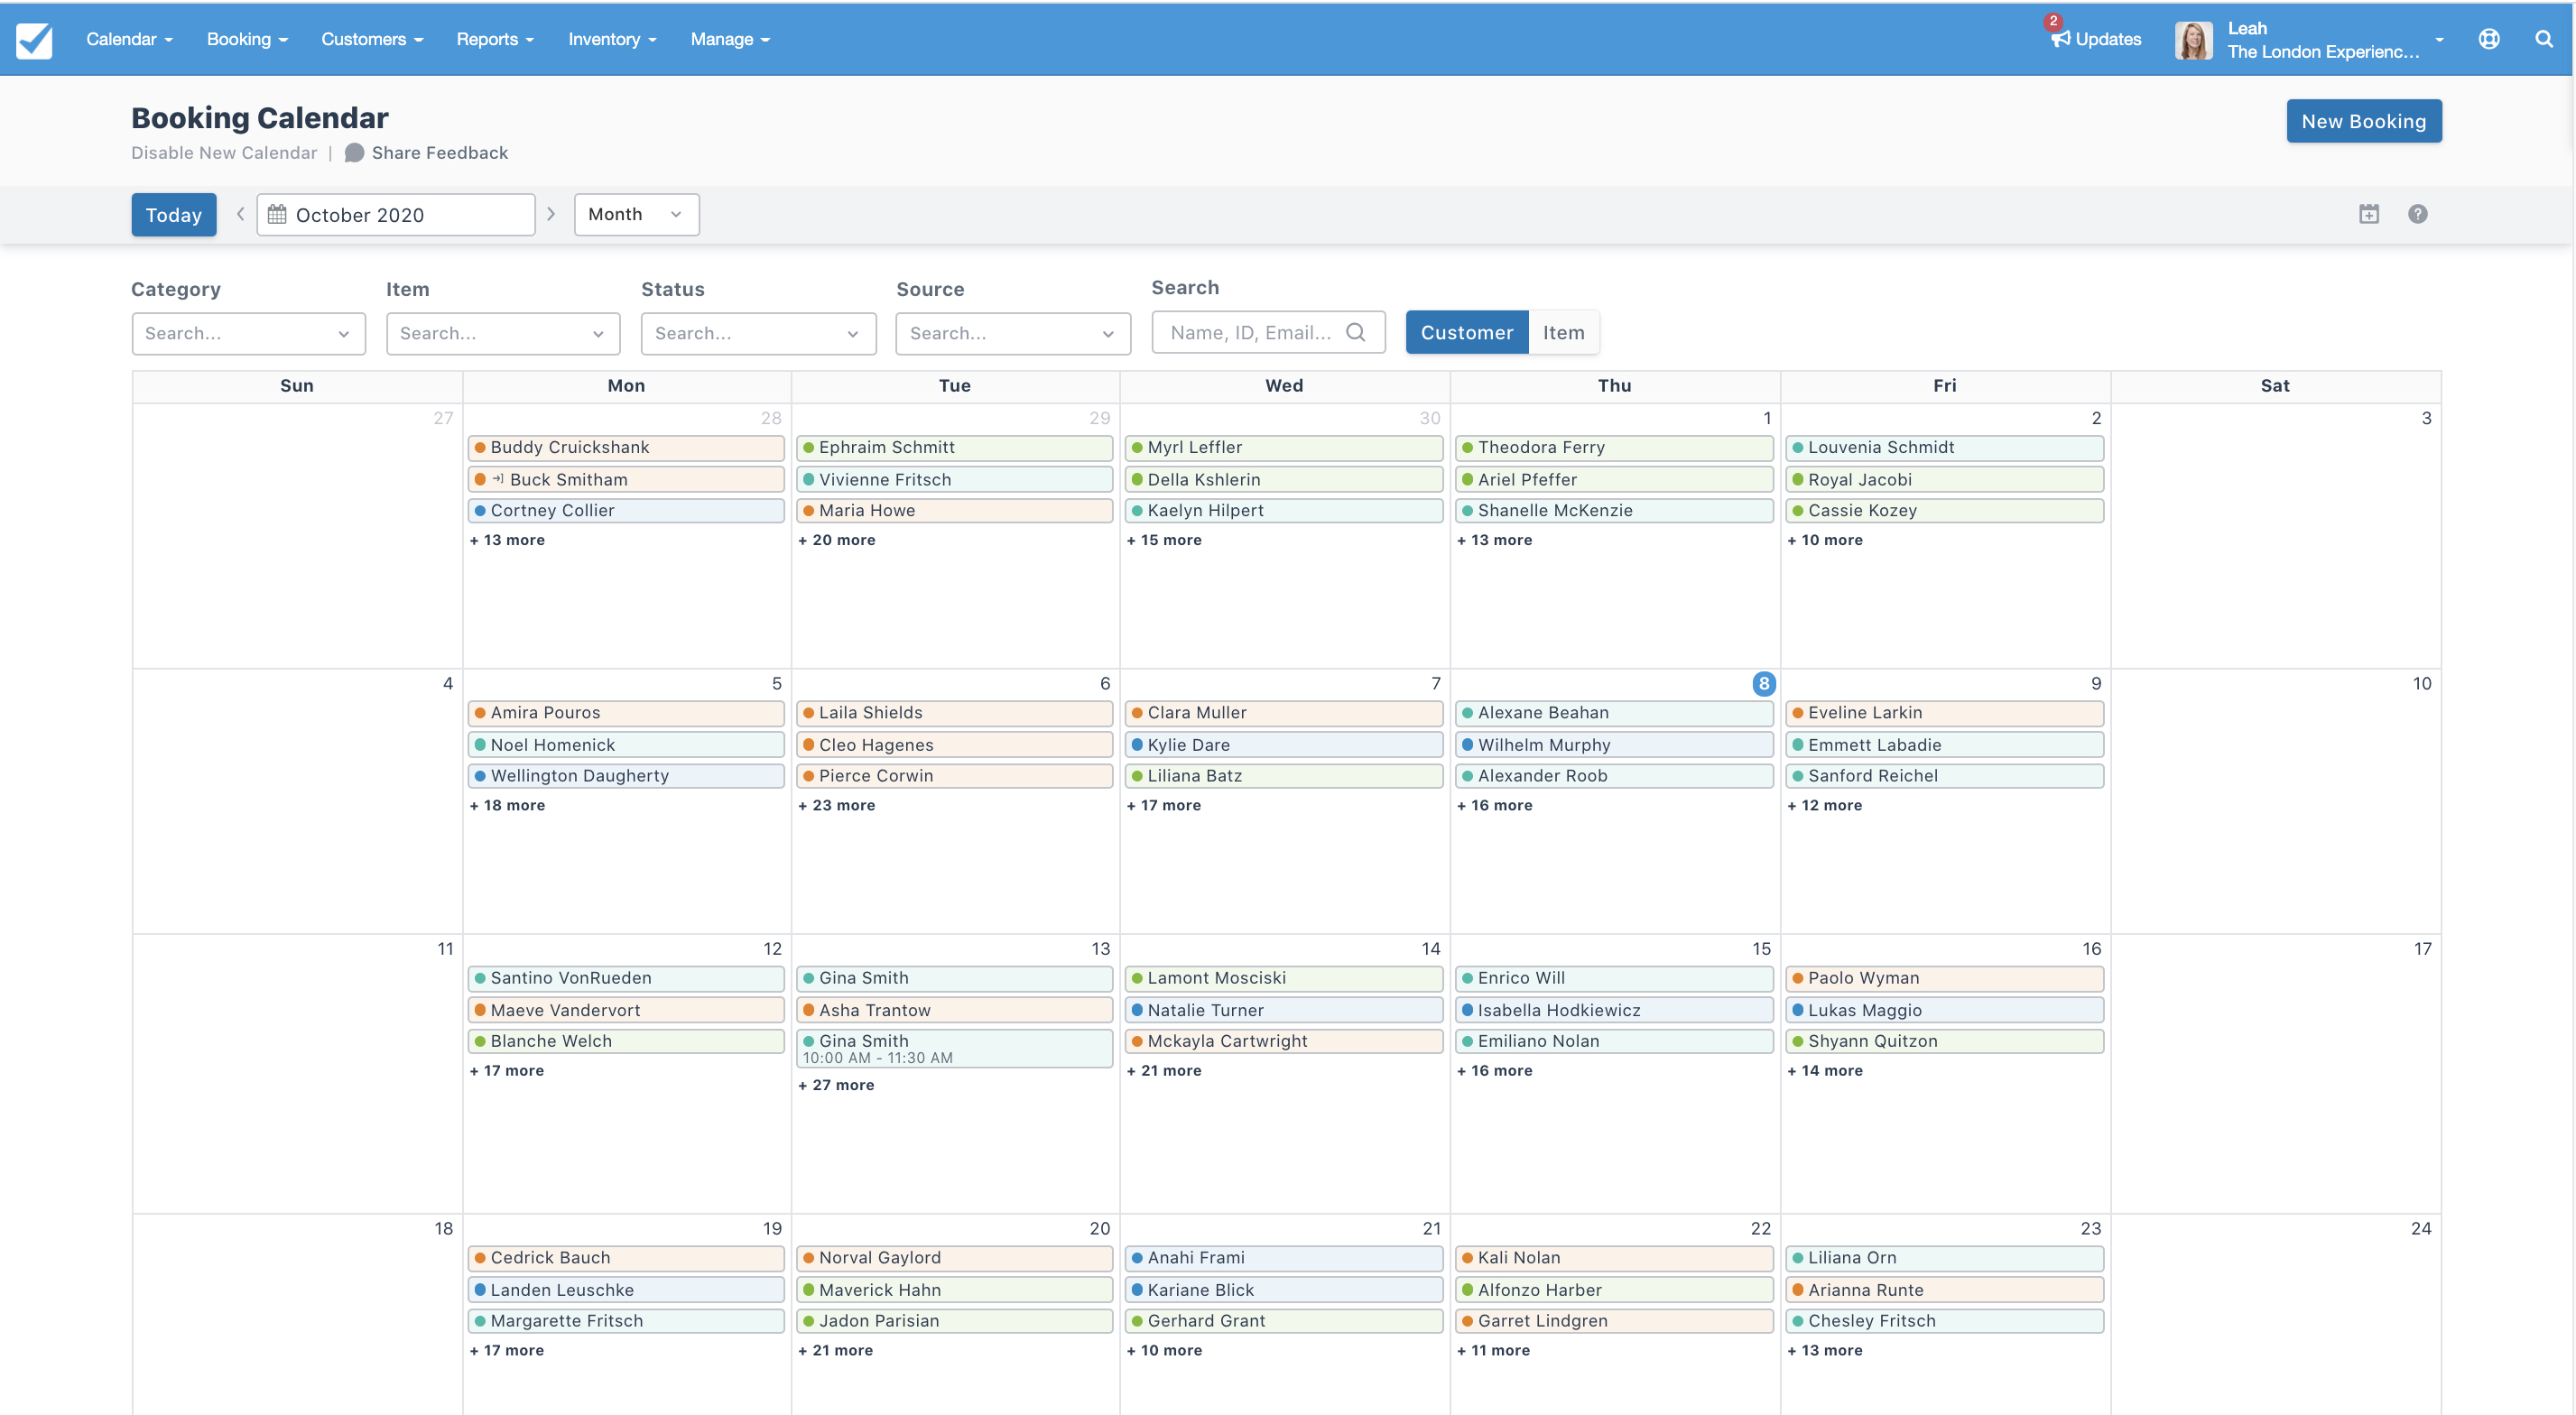Open Louvenia Schmidt booking

point(1944,447)
